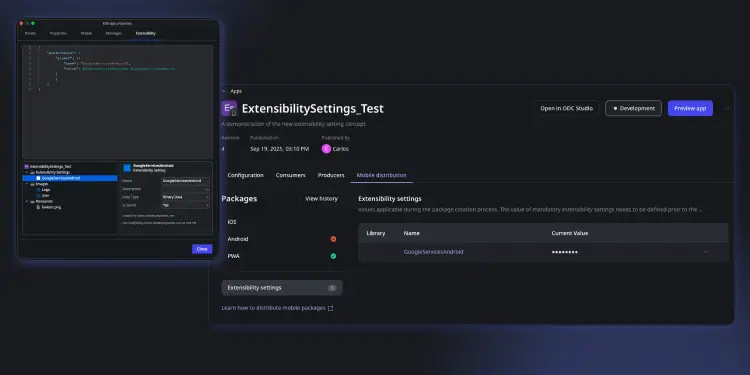
Task: Click the Current Value column header
Action: tap(570, 233)
